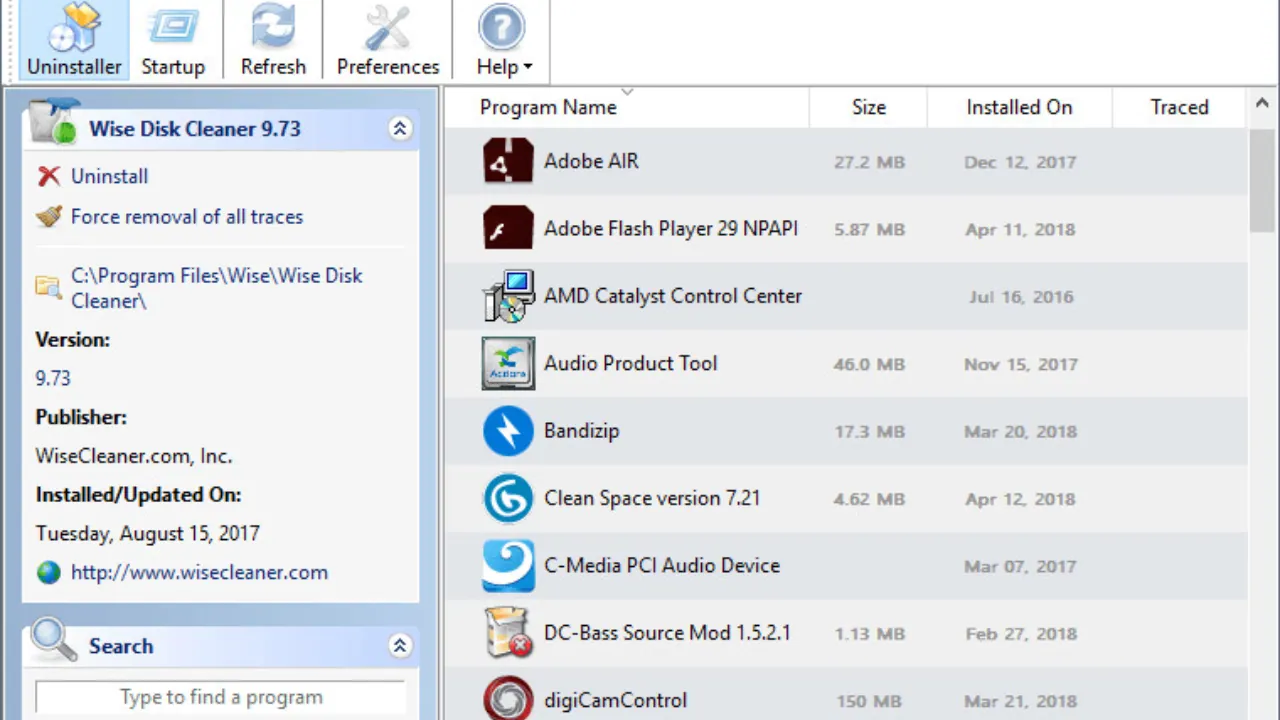Click the Mar 20, 2018 install date
Viewport: 1280px width, 720px height.
click(1020, 432)
